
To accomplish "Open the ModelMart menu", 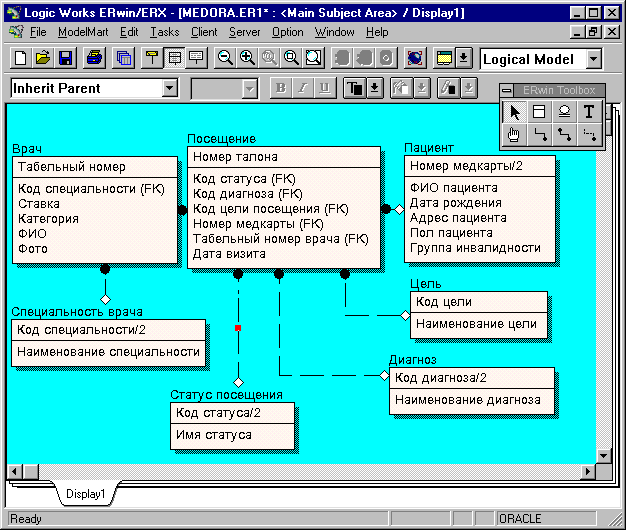I will (81, 32).
